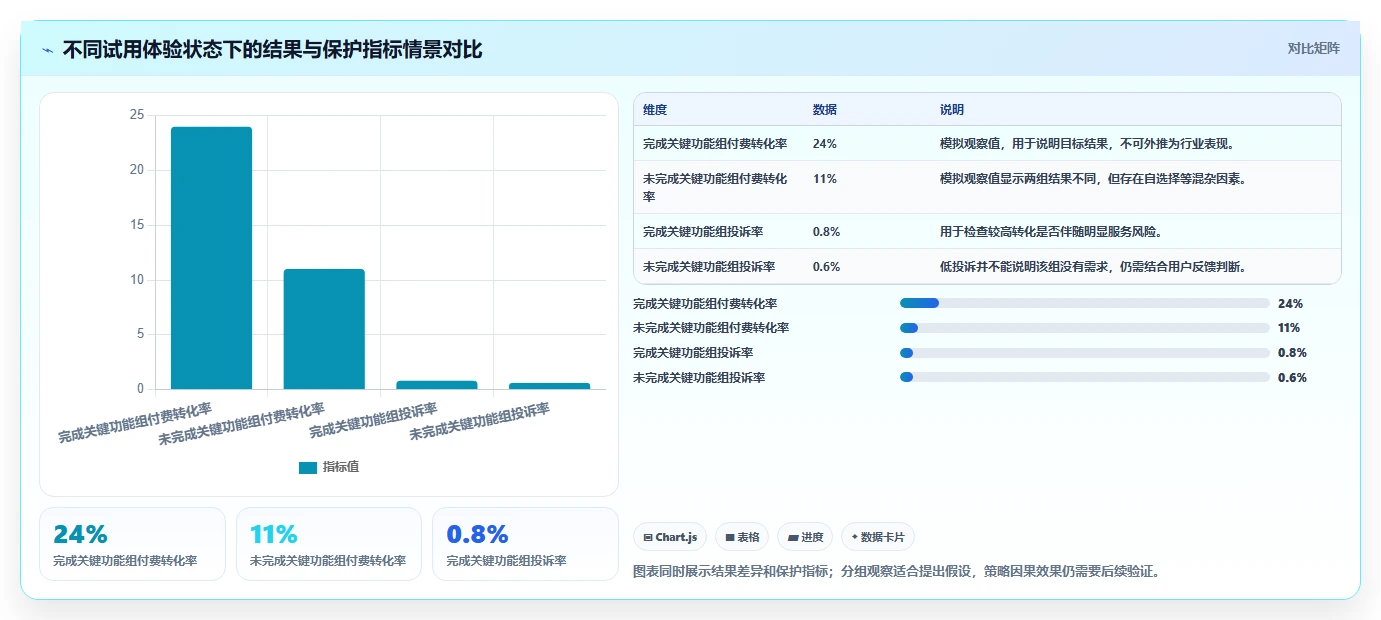This screenshot has width=1381, height=620.
Task: Click table row name 未完成关键功能组付费转化率
Action: click(x=715, y=187)
